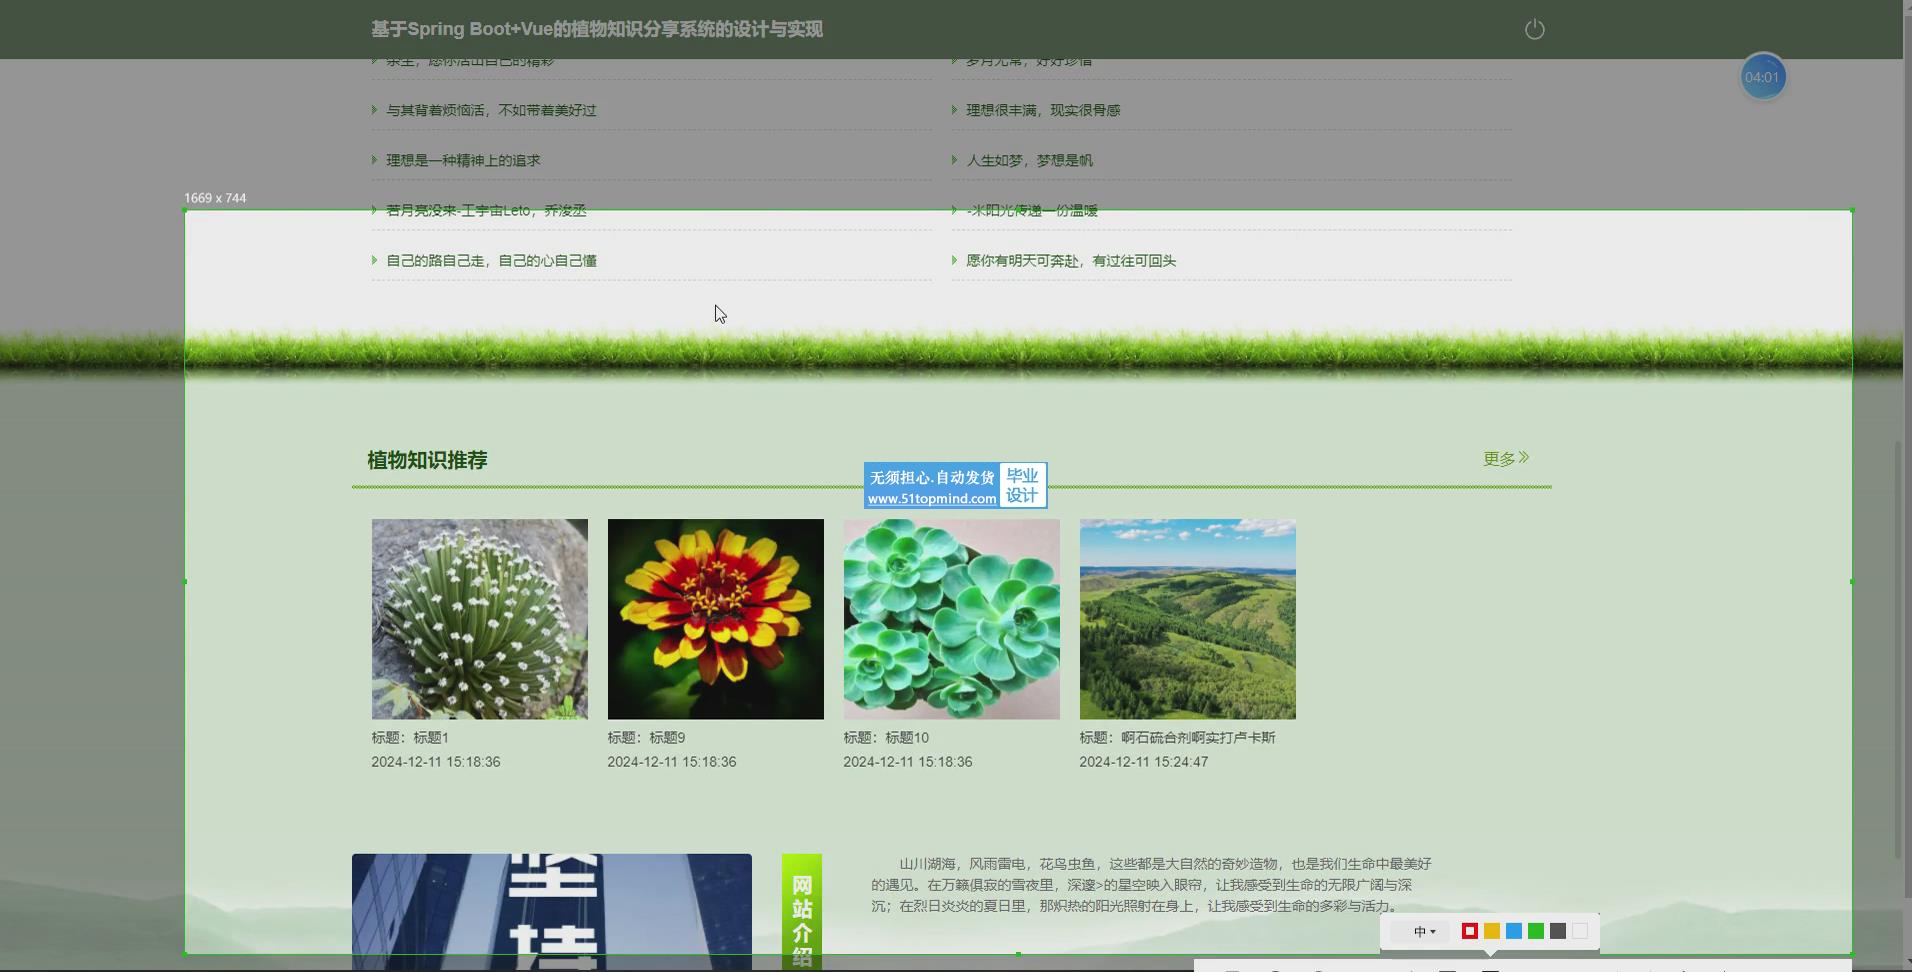The image size is (1912, 972).
Task: Pick the yellow annotation color swatch
Action: (1491, 932)
